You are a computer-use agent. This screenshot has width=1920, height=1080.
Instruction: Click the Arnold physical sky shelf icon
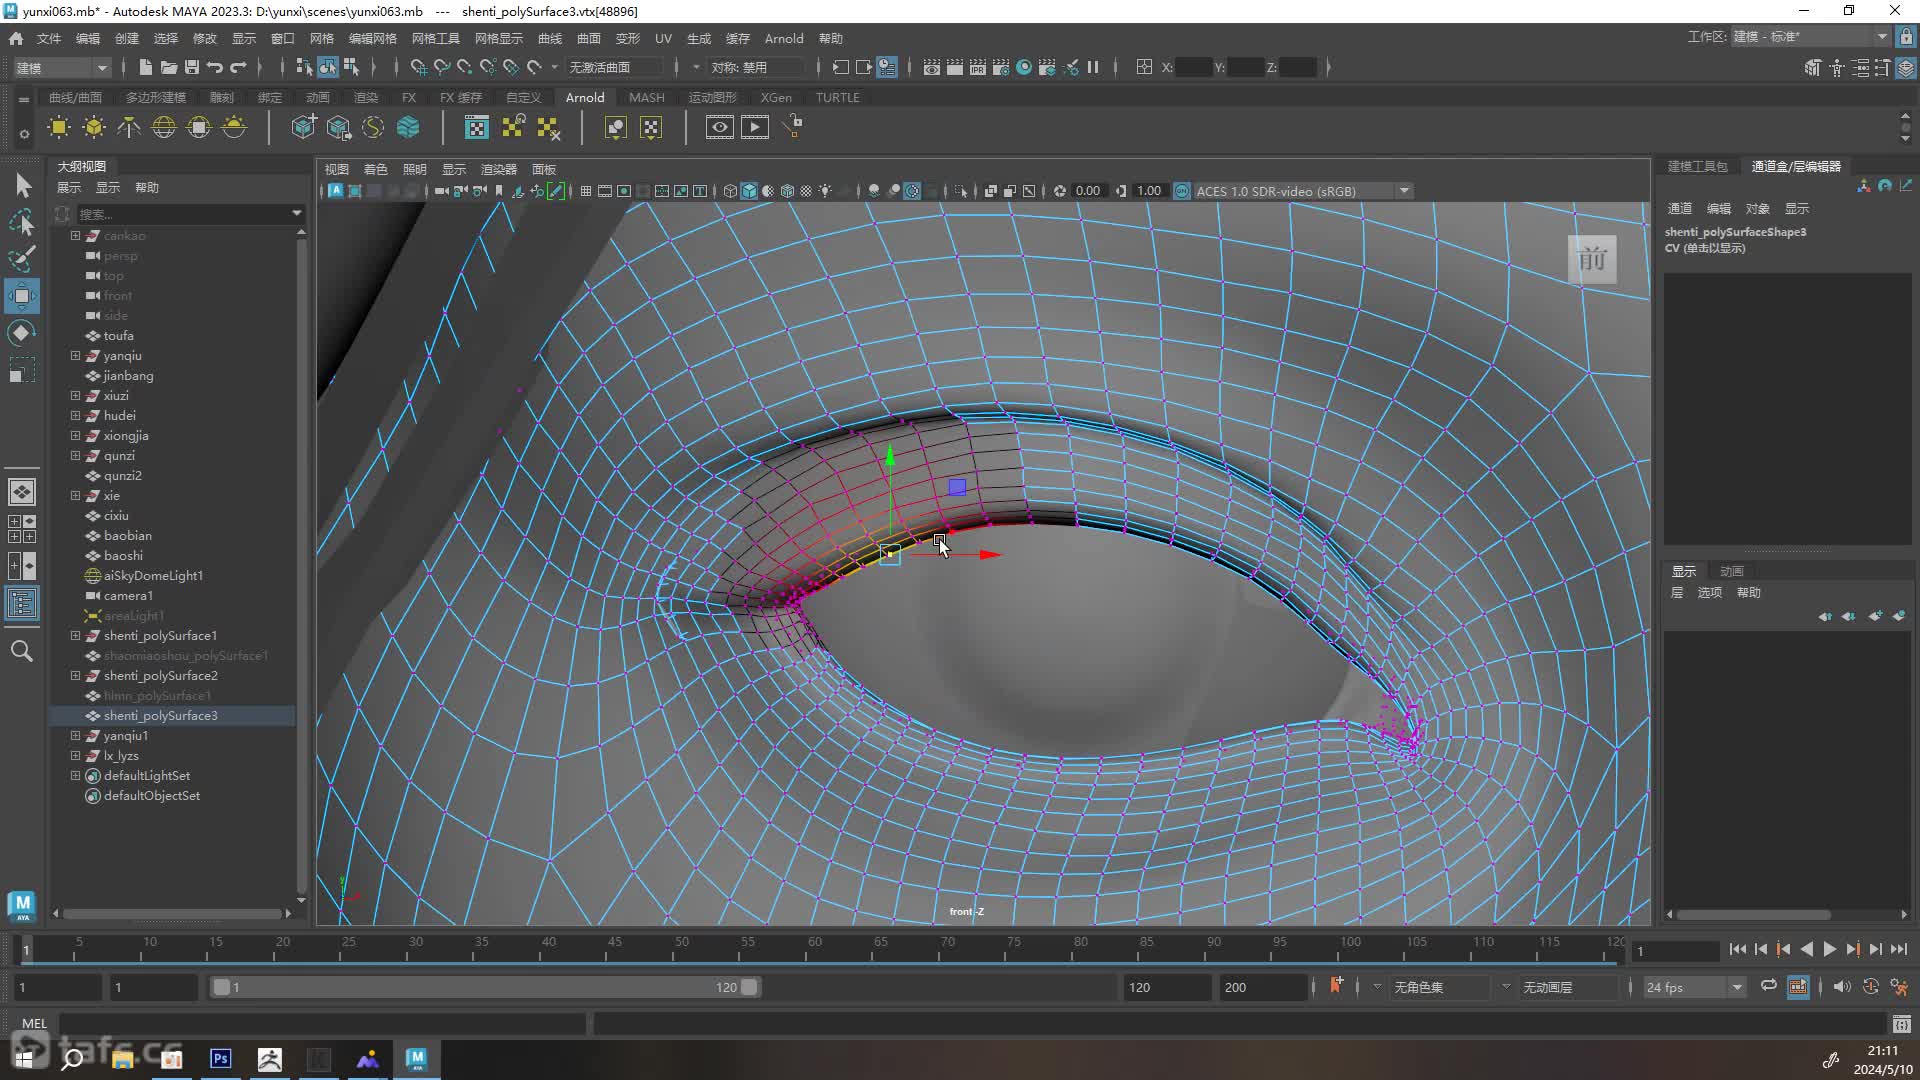pyautogui.click(x=234, y=127)
